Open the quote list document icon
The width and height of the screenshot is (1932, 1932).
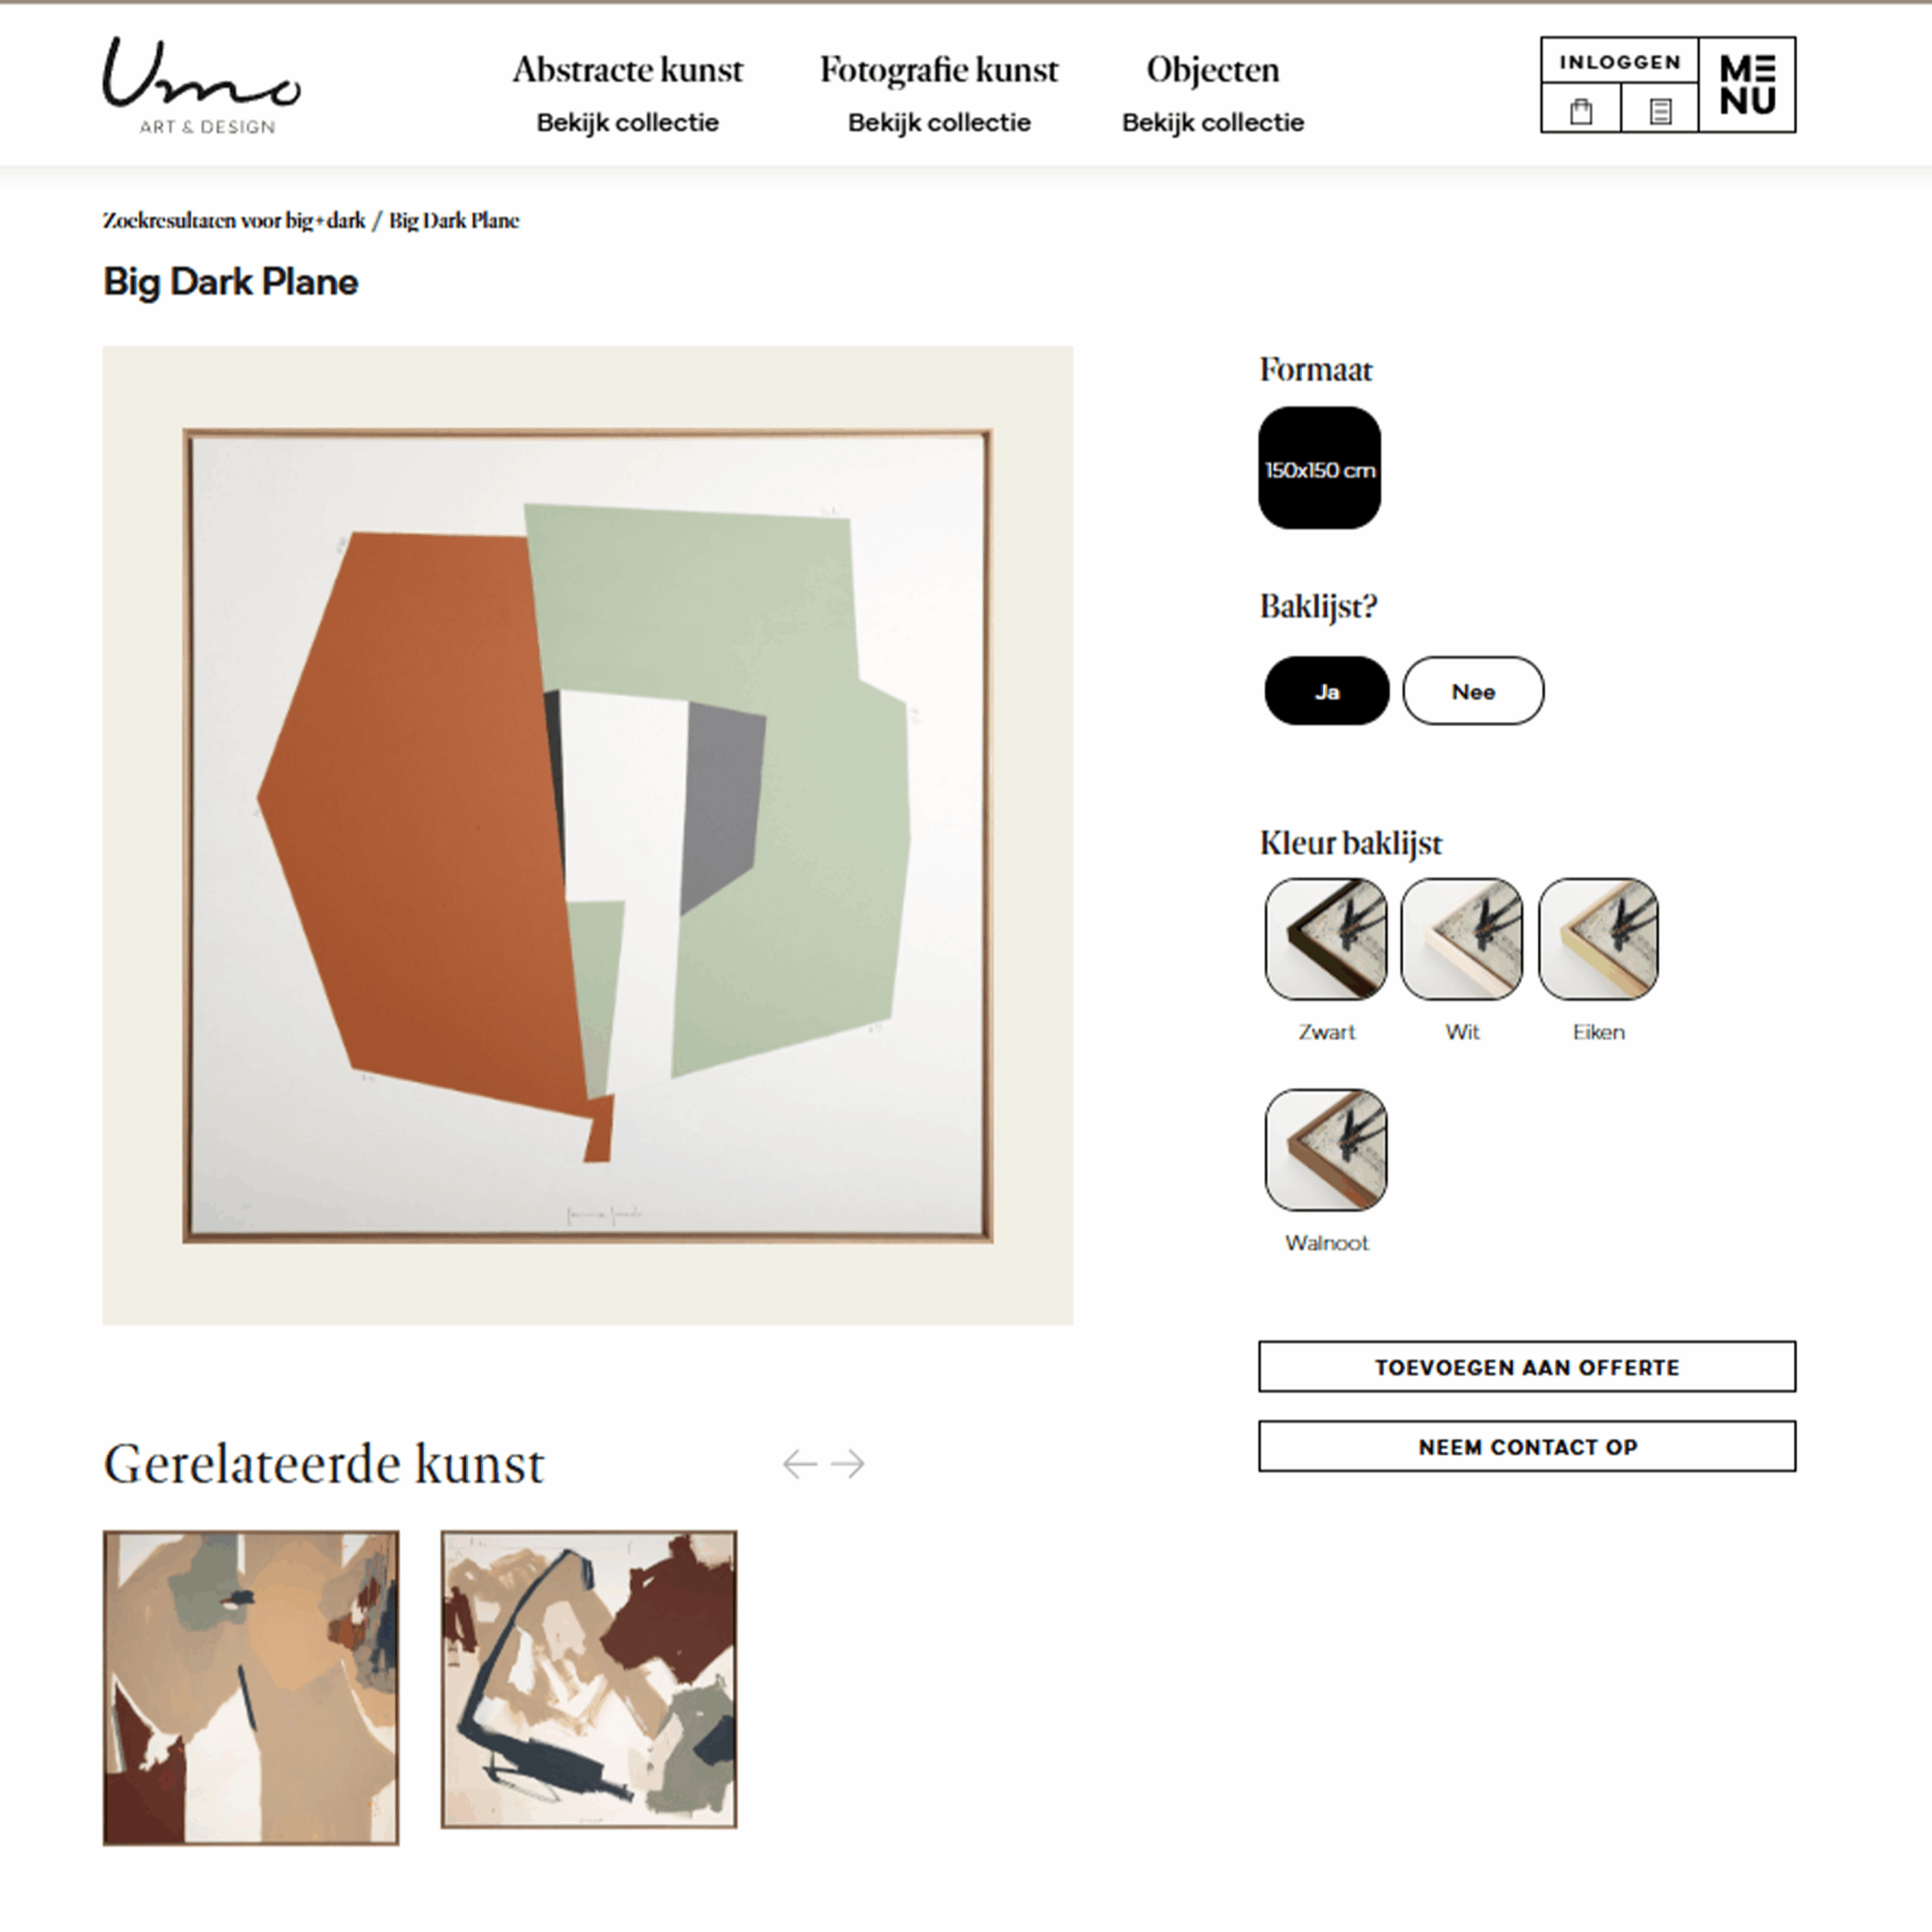tap(1660, 110)
